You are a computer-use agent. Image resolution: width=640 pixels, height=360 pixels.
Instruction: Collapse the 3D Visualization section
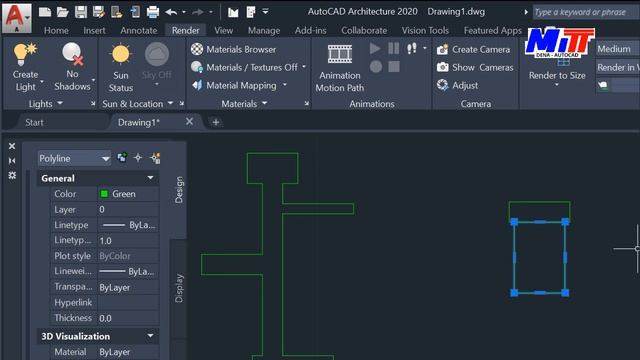150,336
